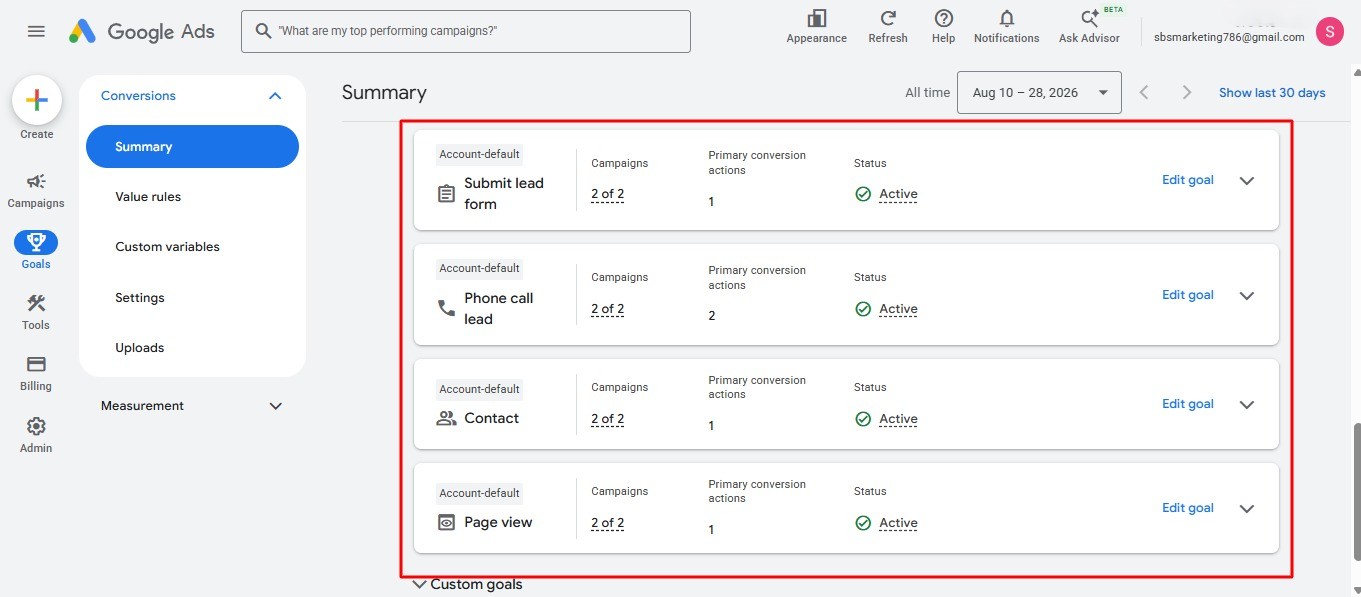Click the Page view eye icon
The image size is (1361, 597).
[x=446, y=522]
